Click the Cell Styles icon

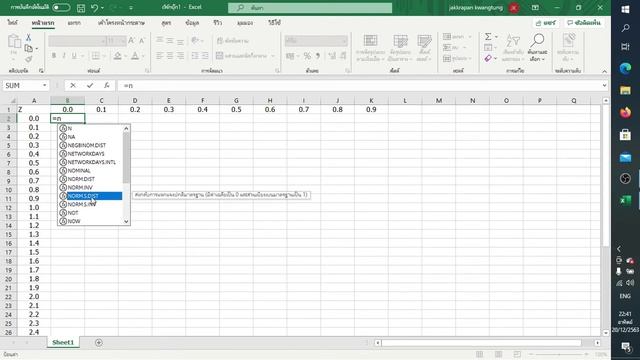424,48
